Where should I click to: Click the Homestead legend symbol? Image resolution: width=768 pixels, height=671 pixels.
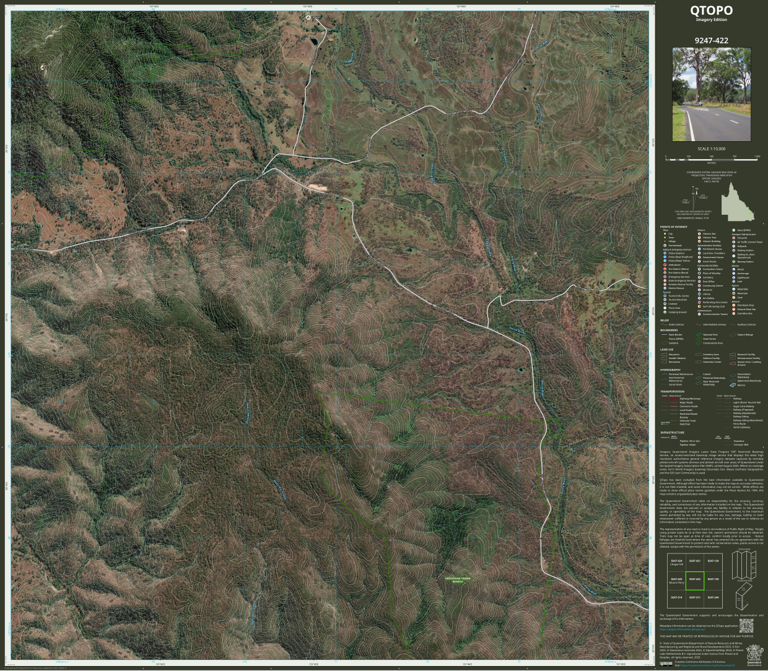tap(665, 245)
